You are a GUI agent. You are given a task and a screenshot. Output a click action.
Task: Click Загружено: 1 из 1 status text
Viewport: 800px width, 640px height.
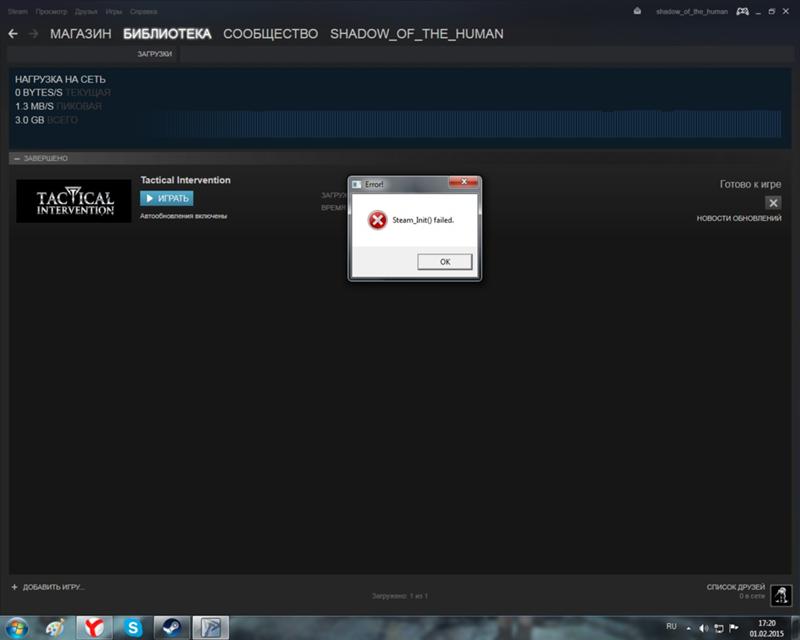click(400, 596)
